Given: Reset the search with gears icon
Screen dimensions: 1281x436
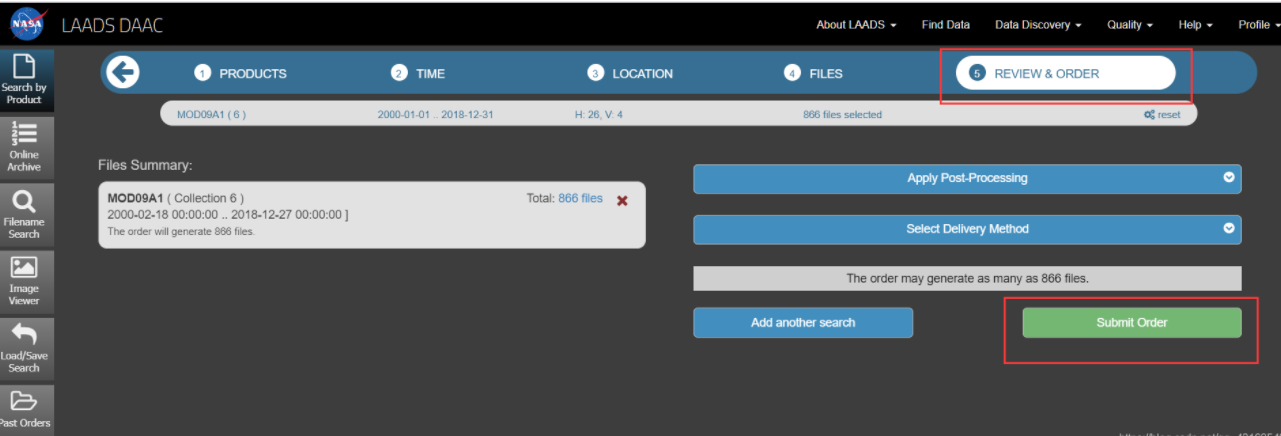Looking at the screenshot, I should [1162, 114].
